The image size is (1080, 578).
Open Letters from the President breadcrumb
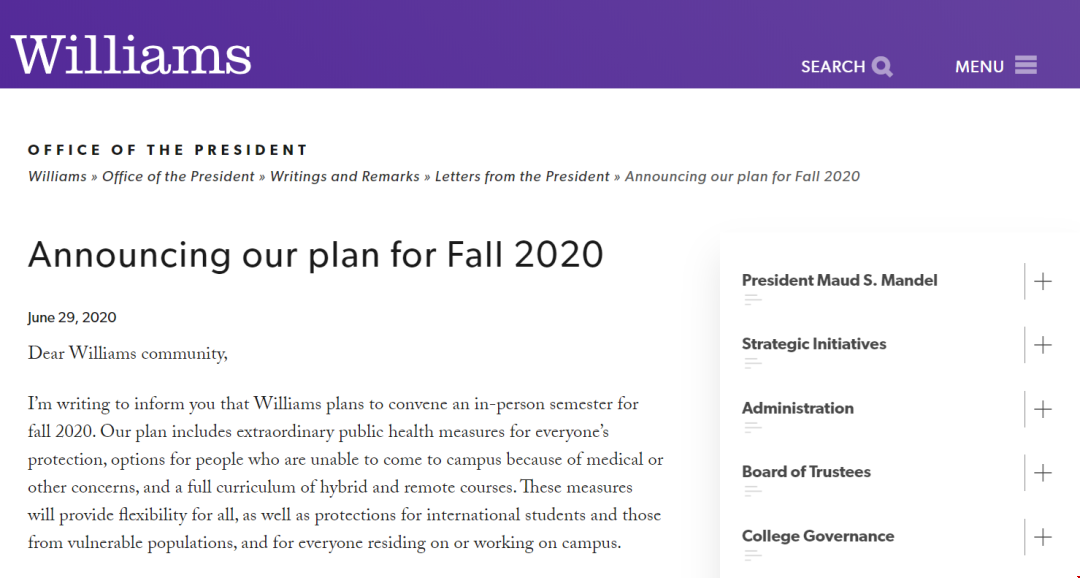[522, 176]
